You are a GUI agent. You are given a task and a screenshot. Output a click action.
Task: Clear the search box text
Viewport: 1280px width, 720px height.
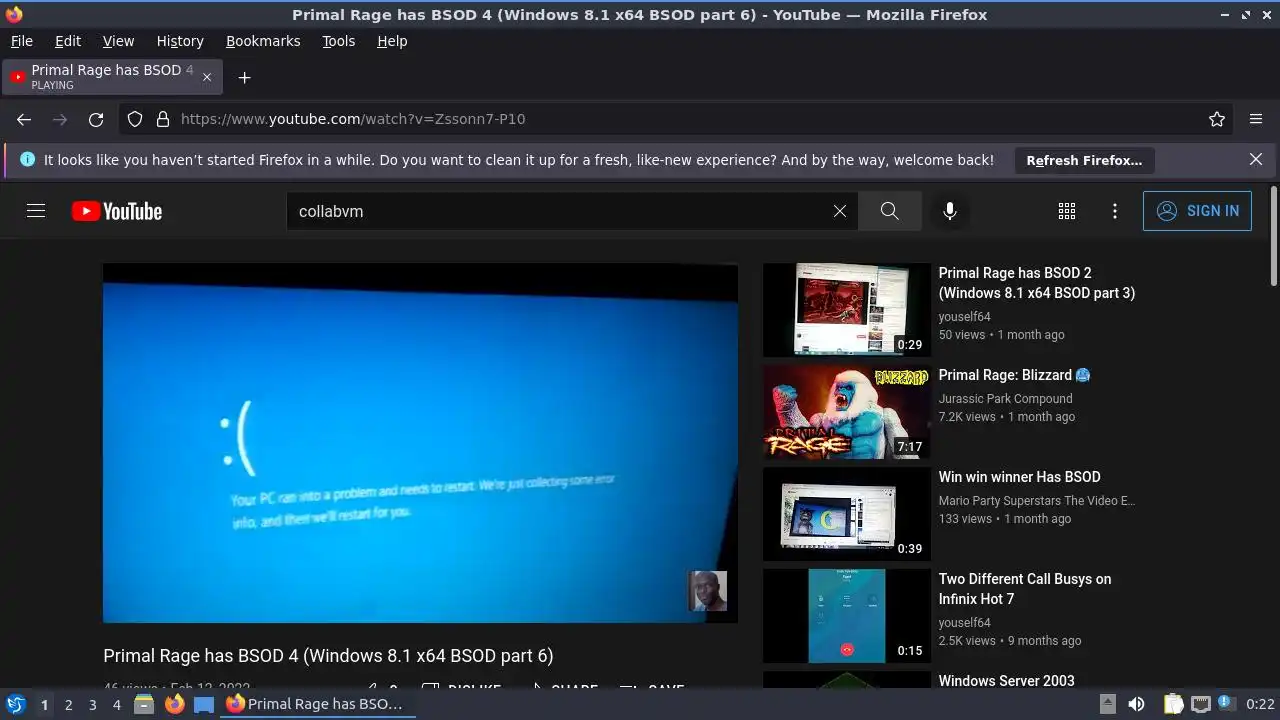840,211
